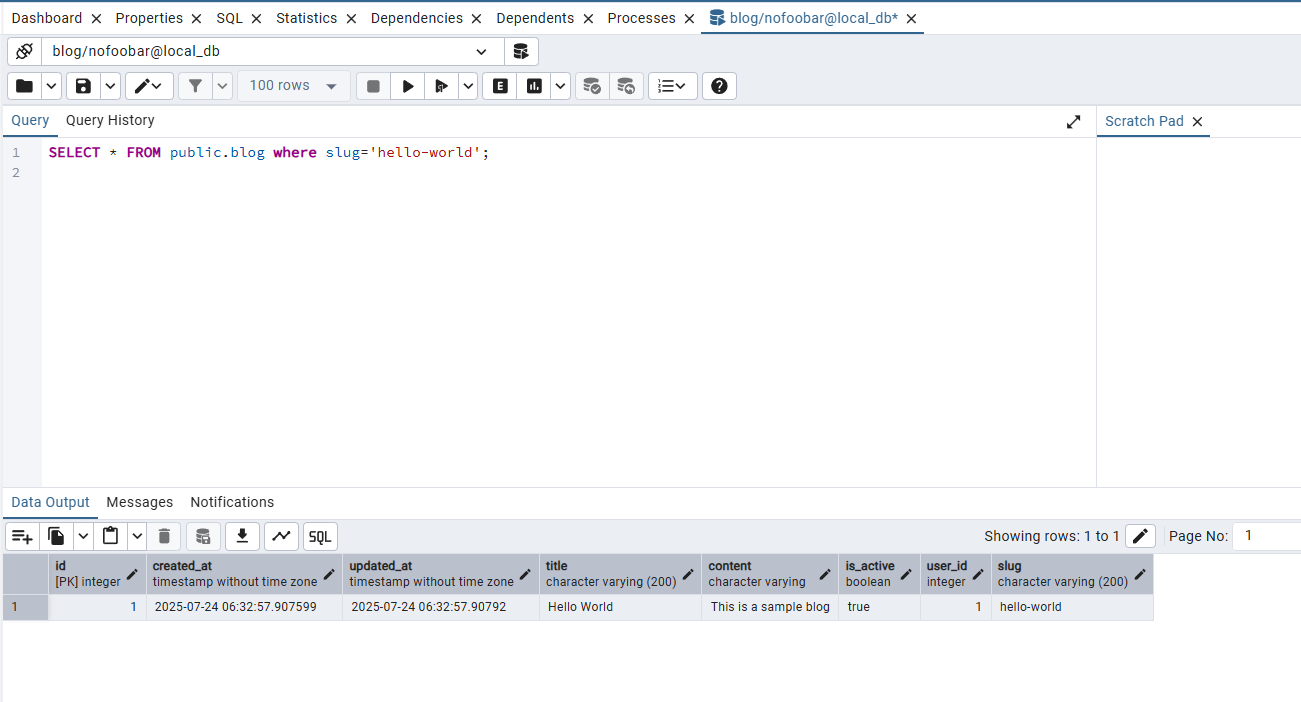This screenshot has height=702, width=1301.
Task: Open the connection dropdown blog/nofoobar@local_db
Action: [x=272, y=52]
